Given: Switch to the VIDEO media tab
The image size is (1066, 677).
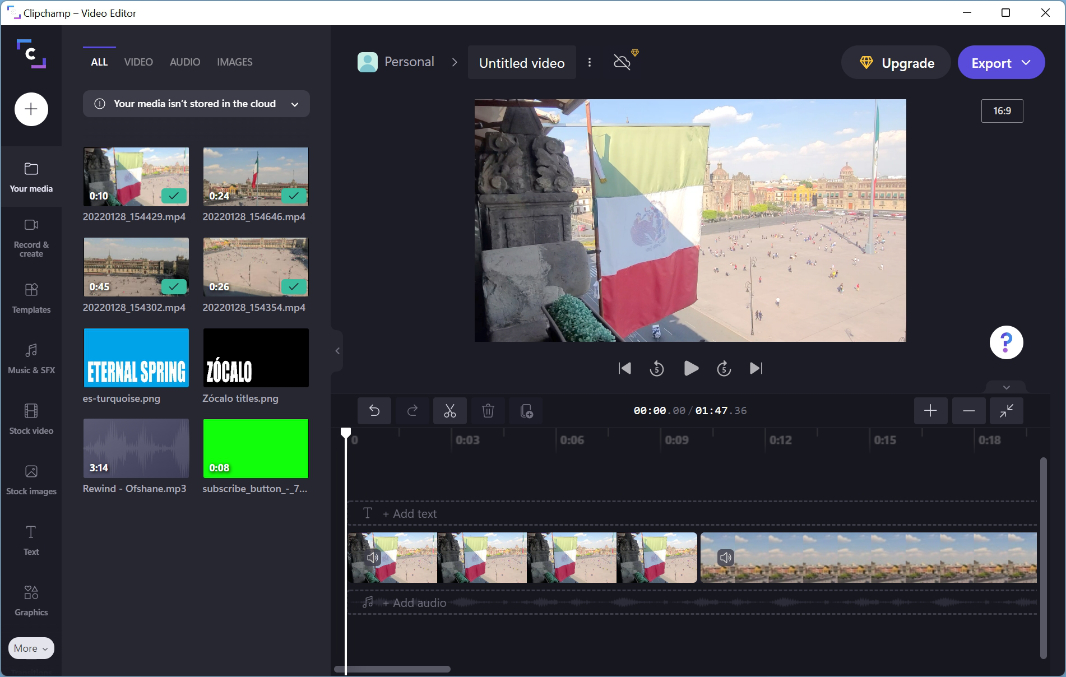Looking at the screenshot, I should point(138,62).
